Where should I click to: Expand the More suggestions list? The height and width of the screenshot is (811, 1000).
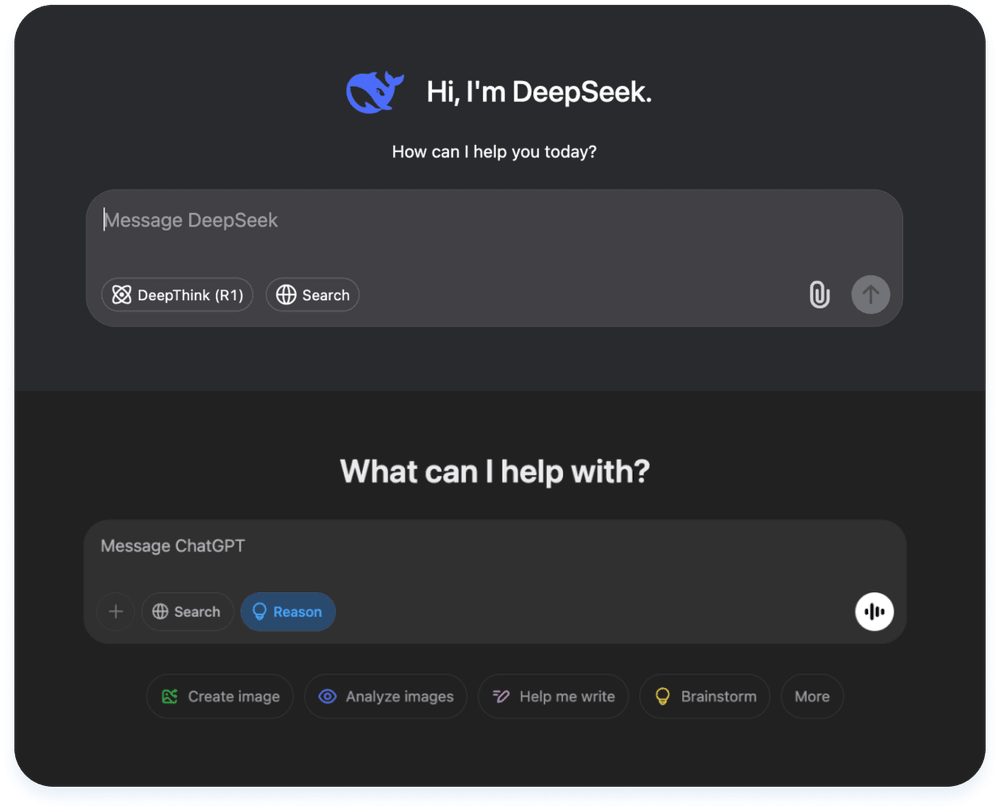[x=812, y=697]
